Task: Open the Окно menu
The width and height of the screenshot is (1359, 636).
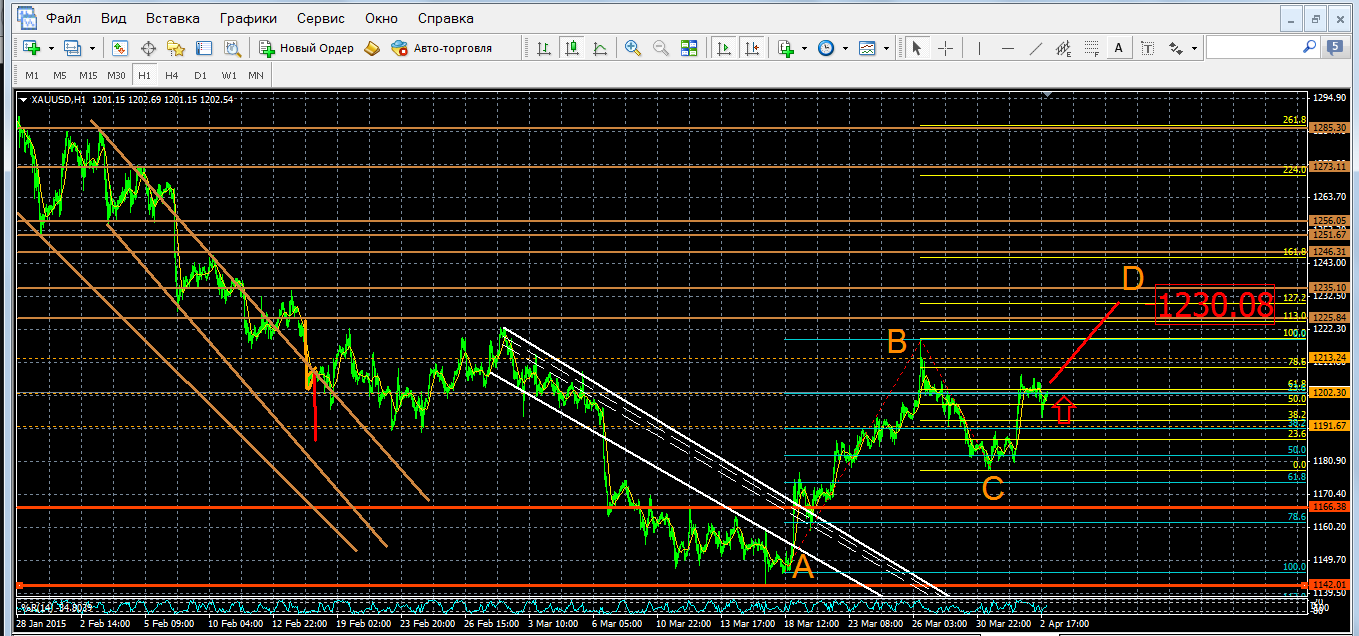Action: click(381, 18)
